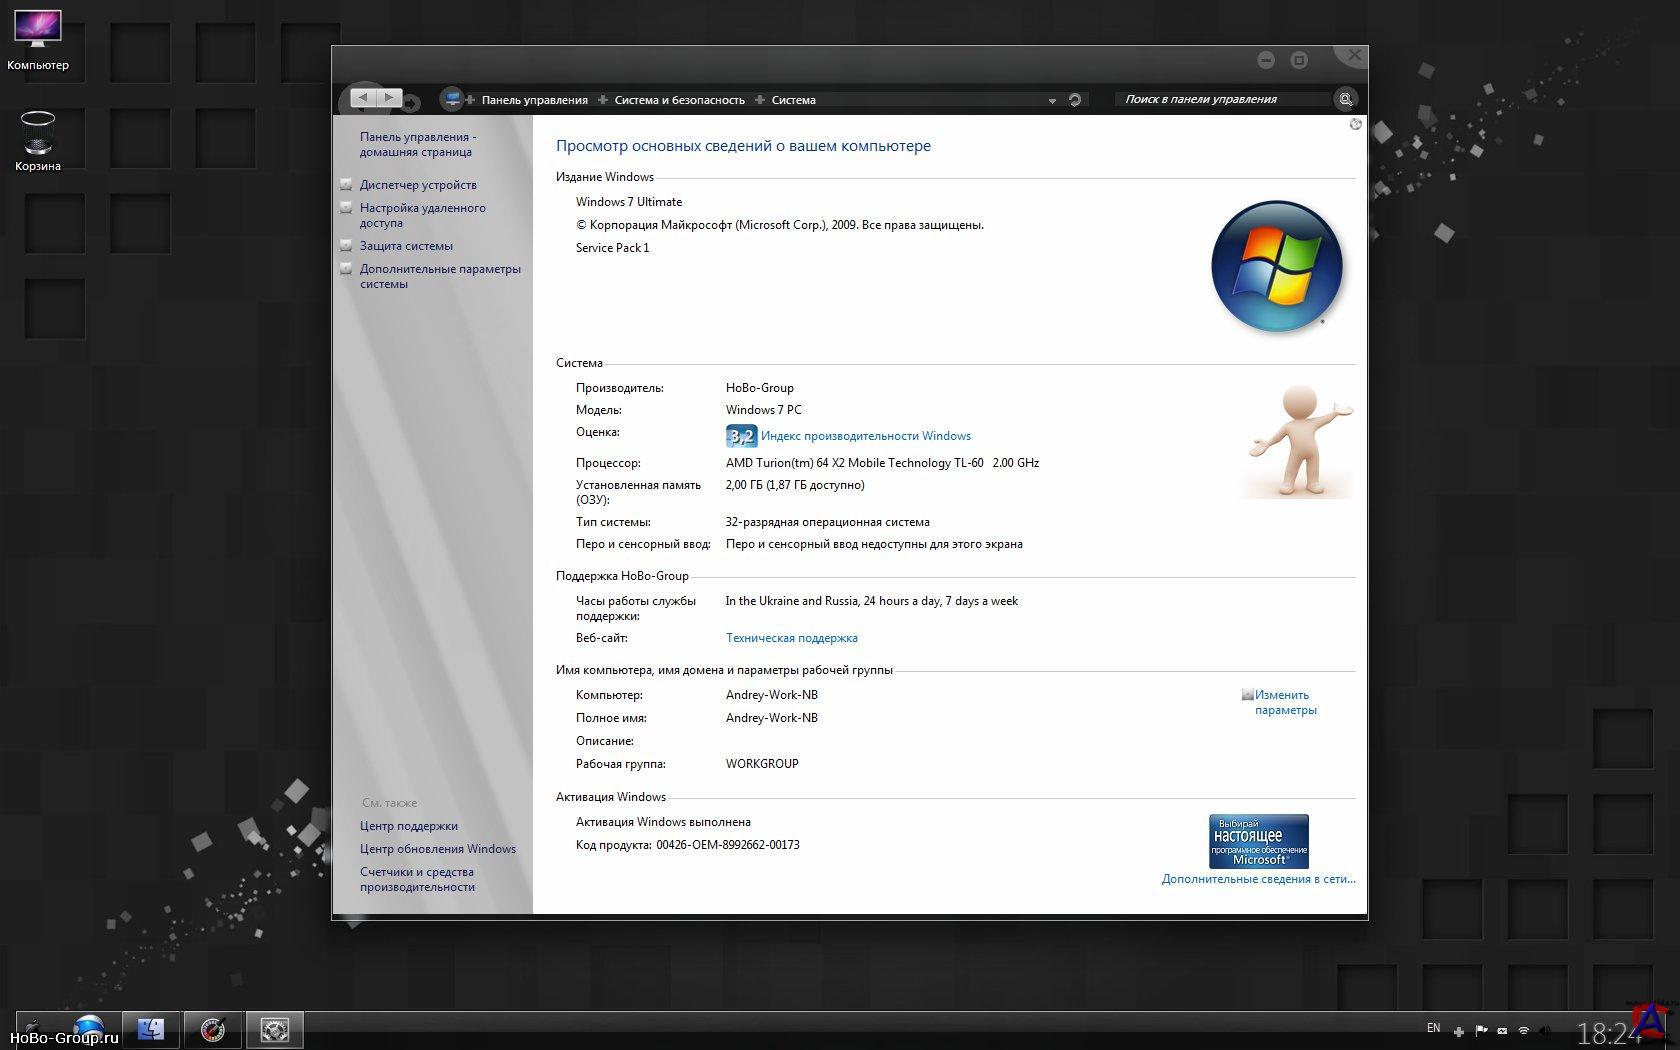
Task: Click the gear settings taskbar icon
Action: (x=274, y=1029)
